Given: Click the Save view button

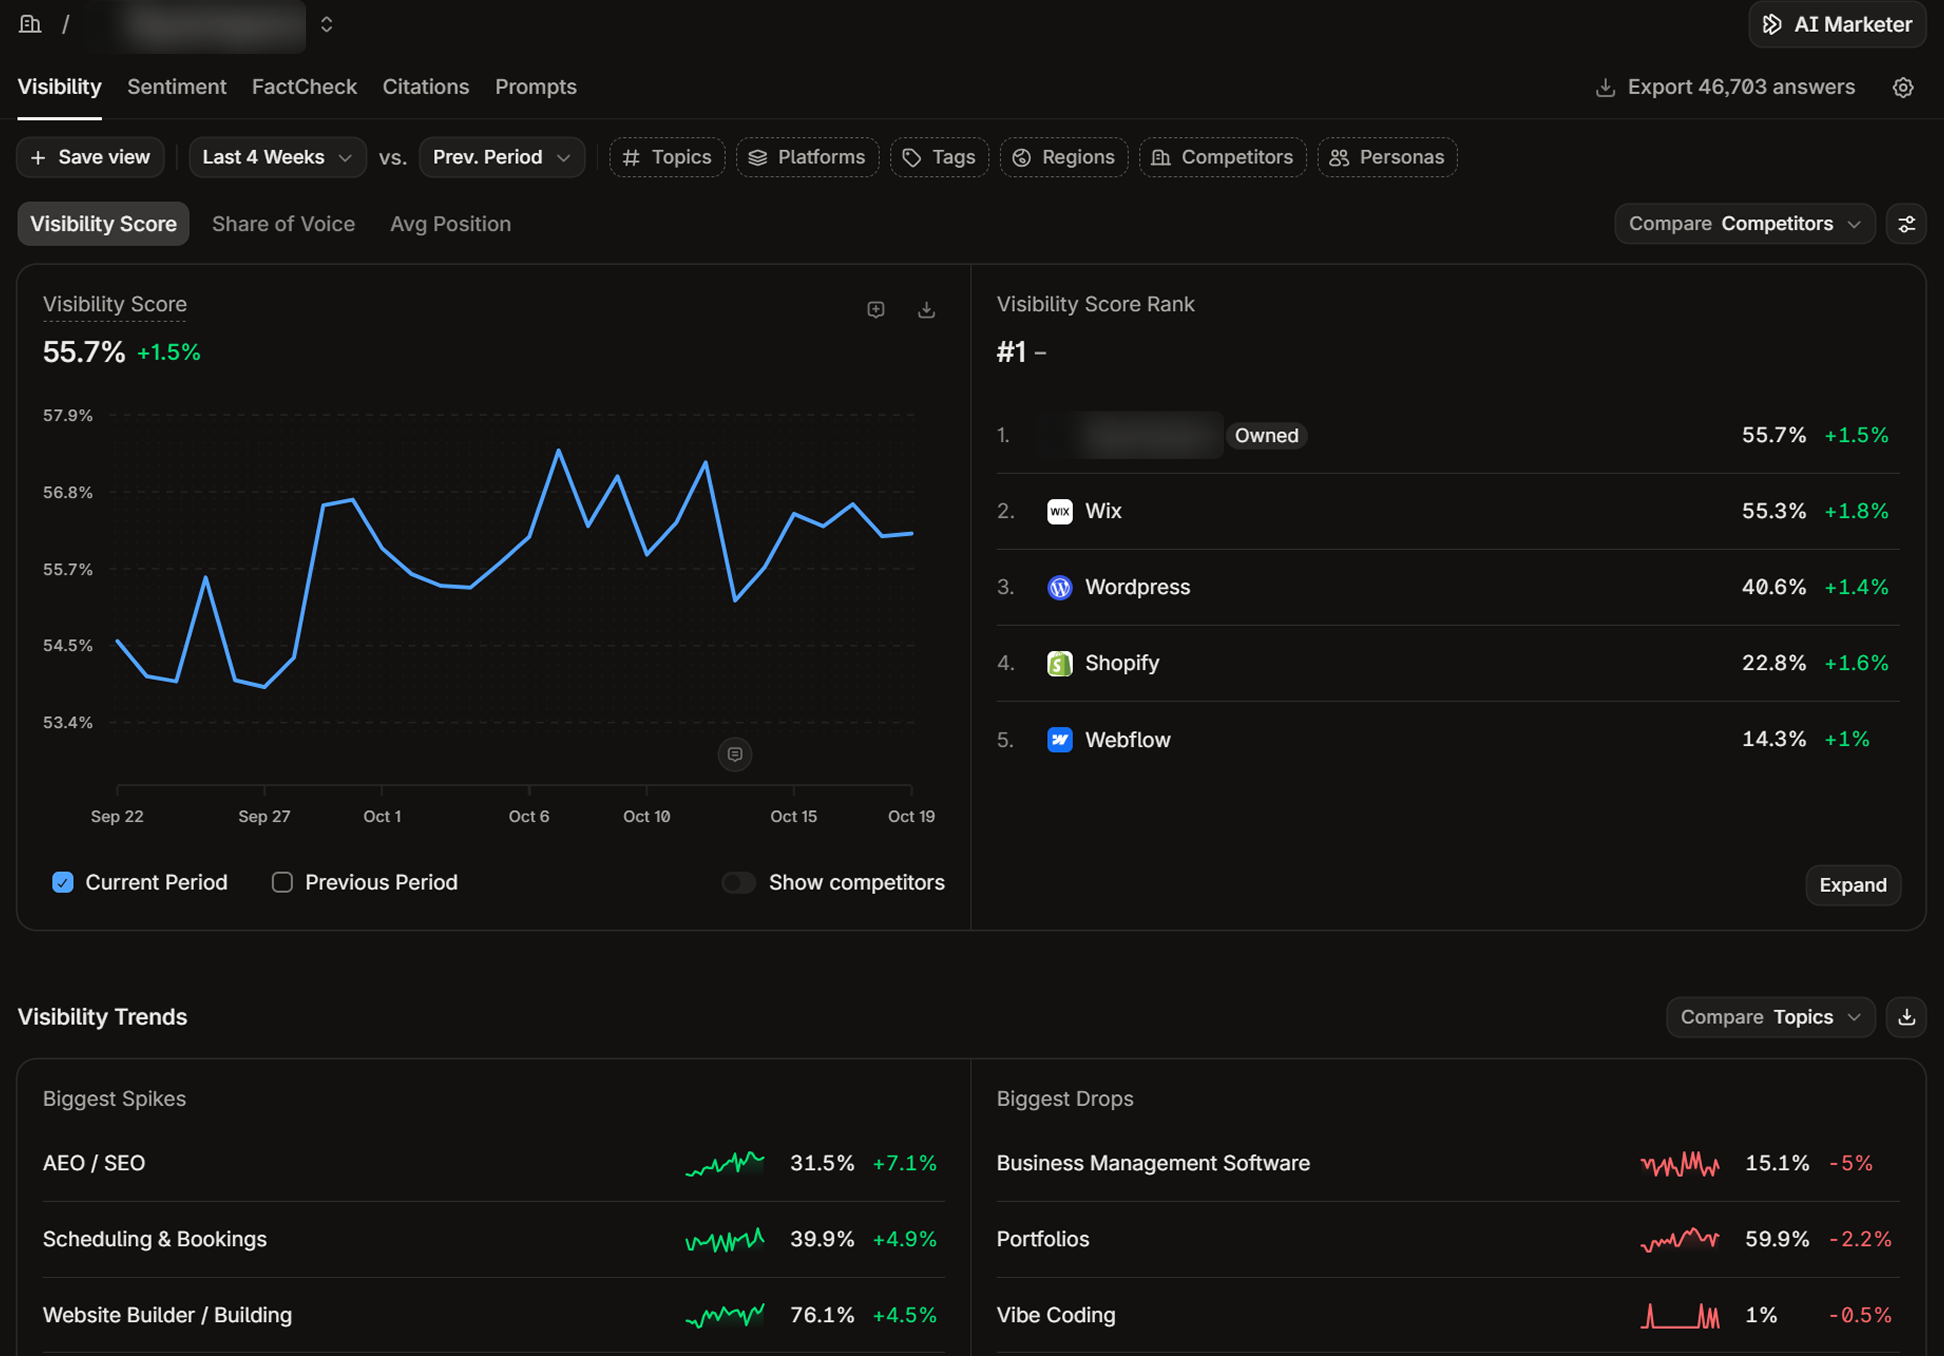Looking at the screenshot, I should tap(90, 157).
